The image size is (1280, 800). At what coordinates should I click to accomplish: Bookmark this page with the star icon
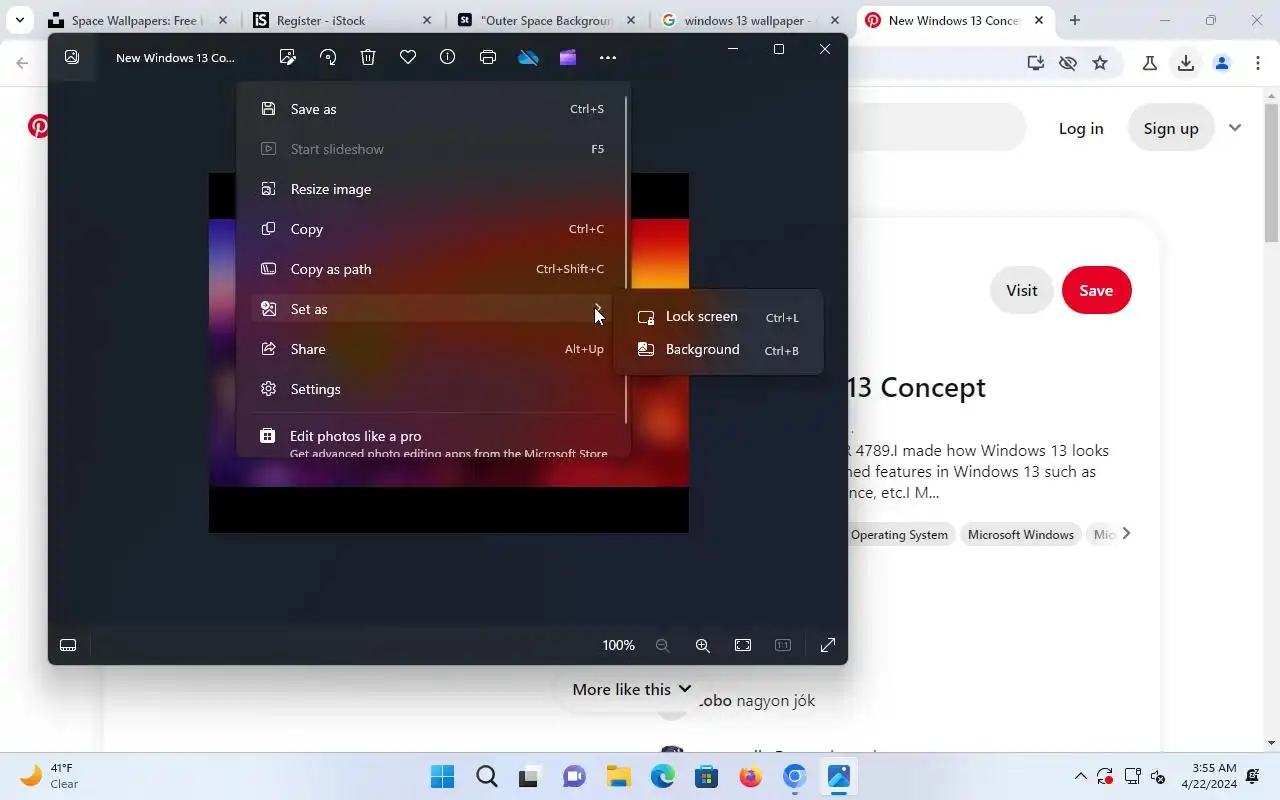tap(1100, 63)
